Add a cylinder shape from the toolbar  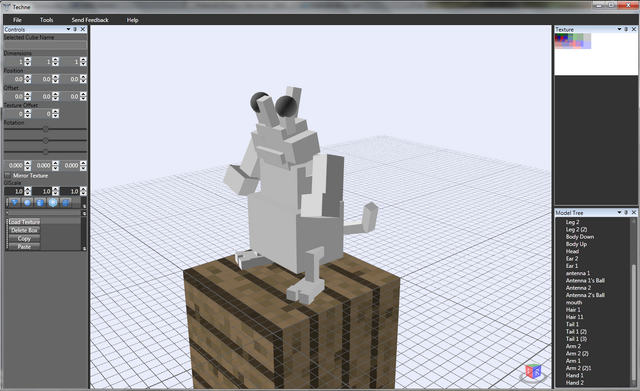pos(40,202)
